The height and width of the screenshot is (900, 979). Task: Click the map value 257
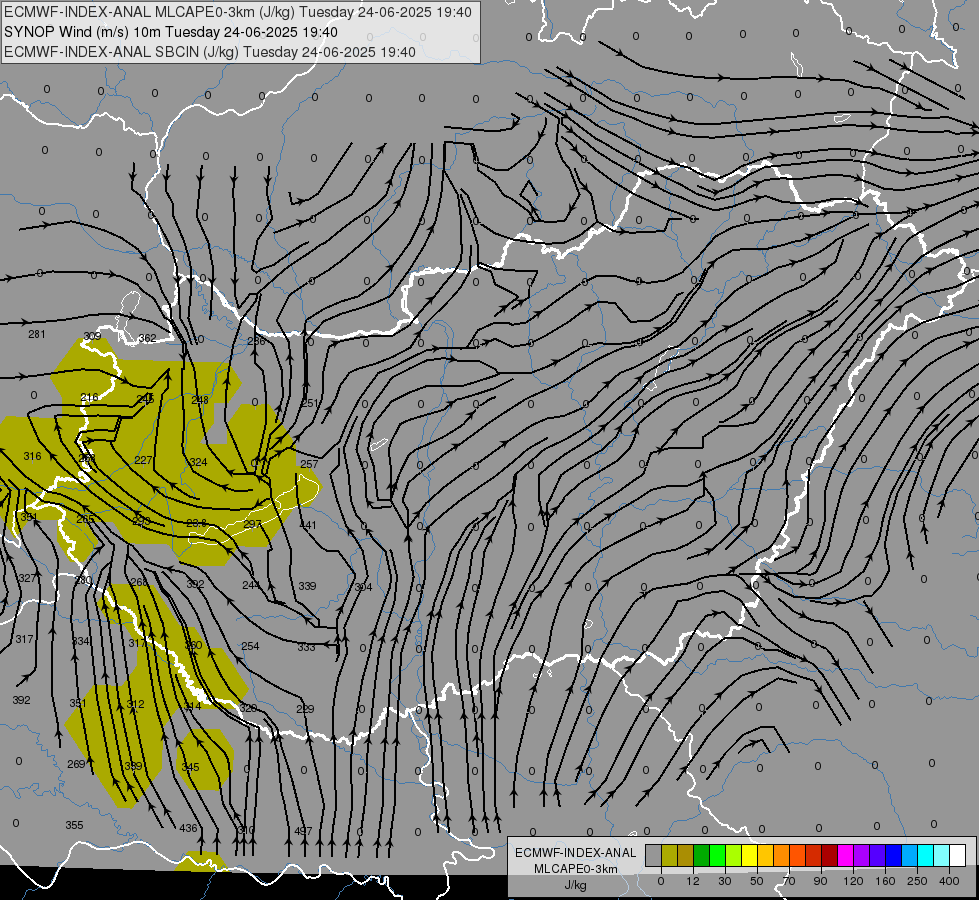(x=309, y=464)
